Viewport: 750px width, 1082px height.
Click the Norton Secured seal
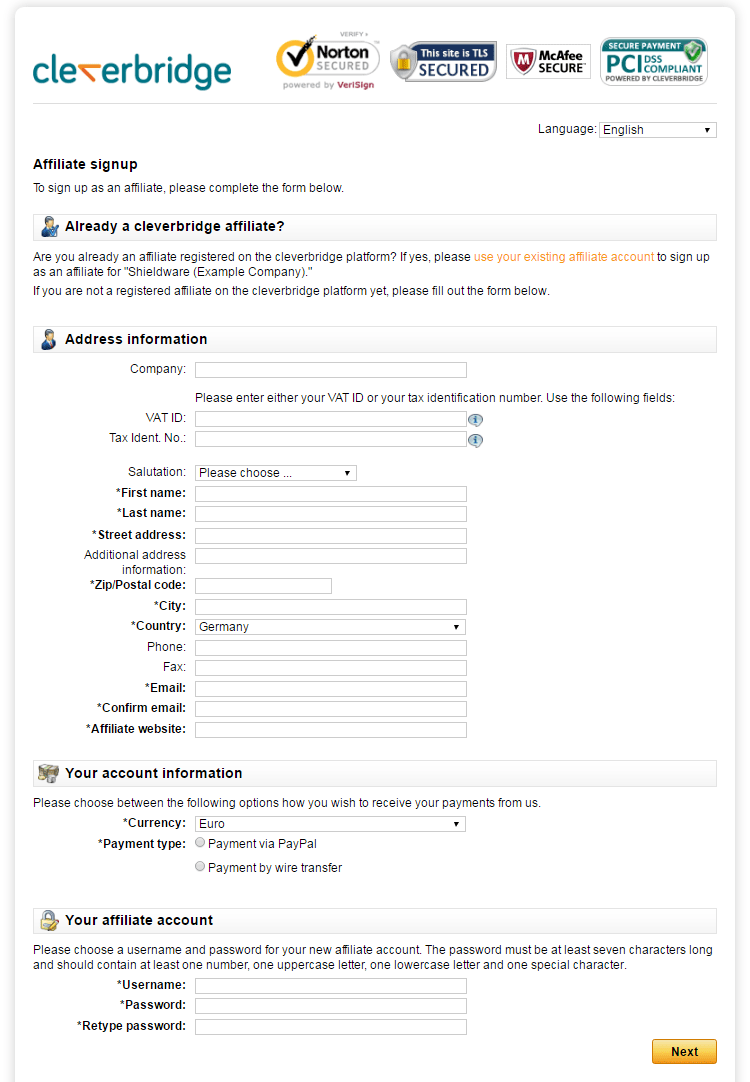pos(327,62)
